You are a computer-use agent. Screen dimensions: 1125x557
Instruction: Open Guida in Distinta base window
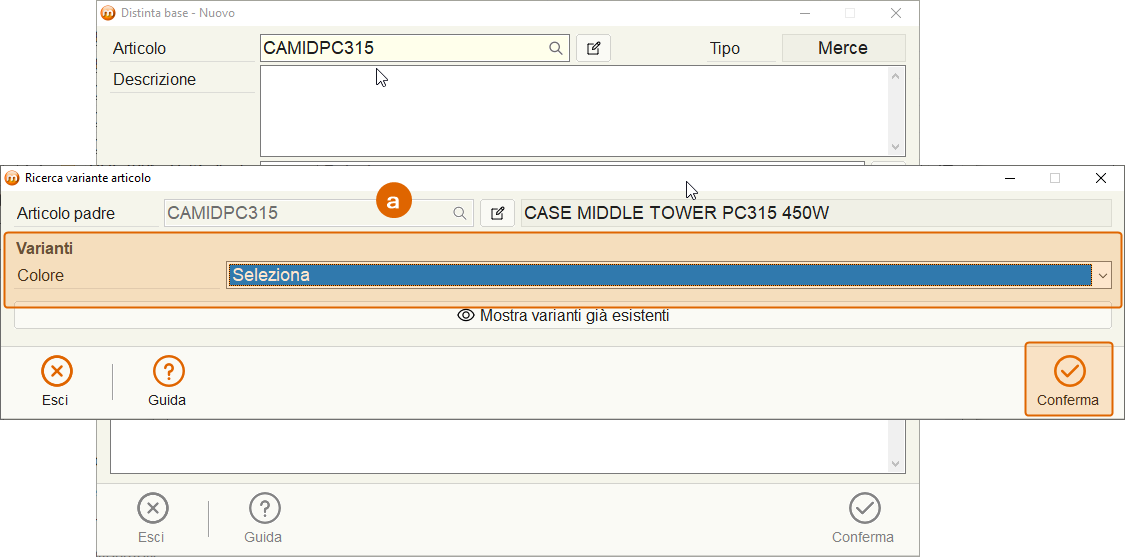[263, 519]
